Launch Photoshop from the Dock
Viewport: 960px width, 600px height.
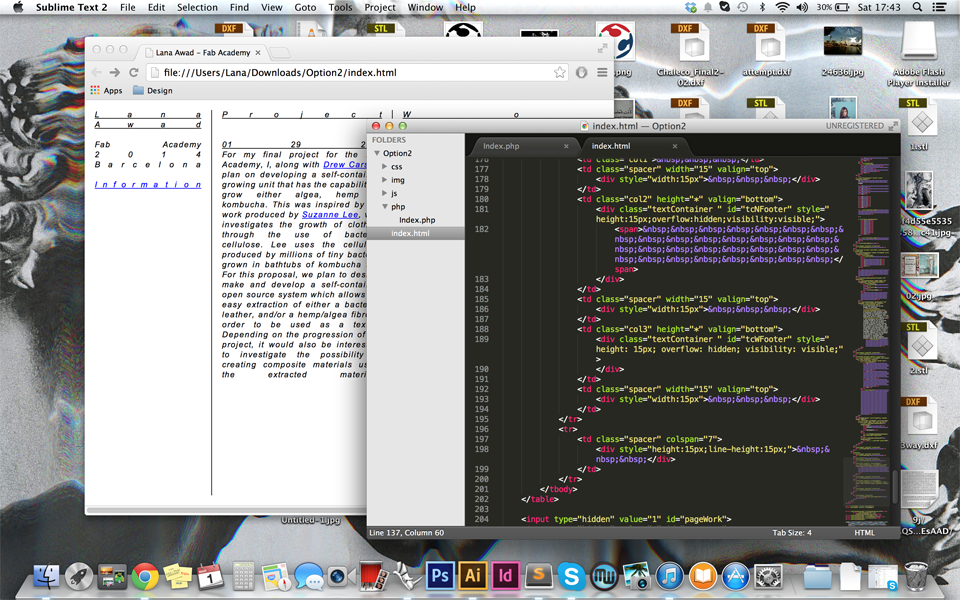click(x=440, y=576)
